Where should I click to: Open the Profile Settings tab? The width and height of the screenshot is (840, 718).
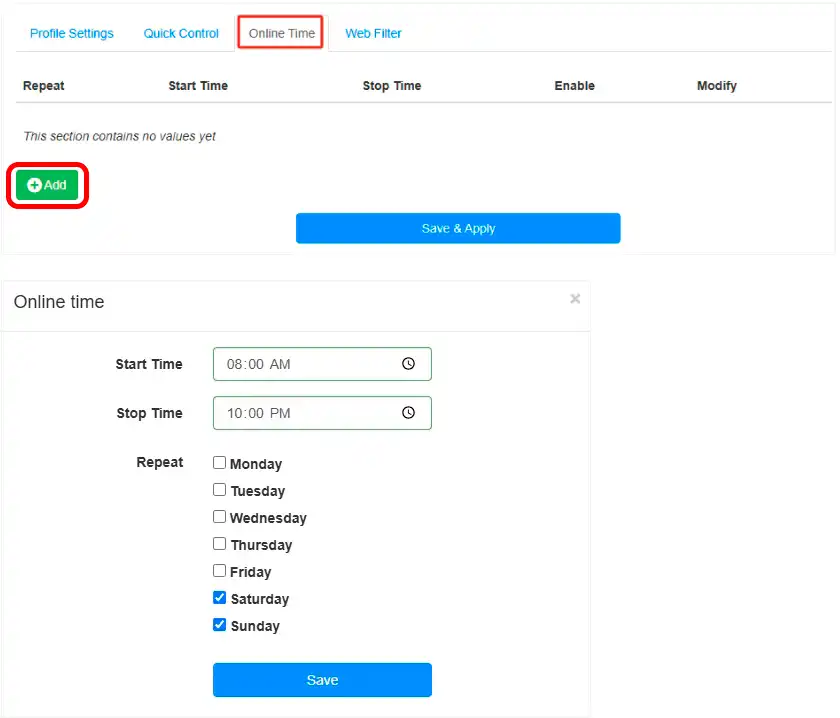coord(72,33)
